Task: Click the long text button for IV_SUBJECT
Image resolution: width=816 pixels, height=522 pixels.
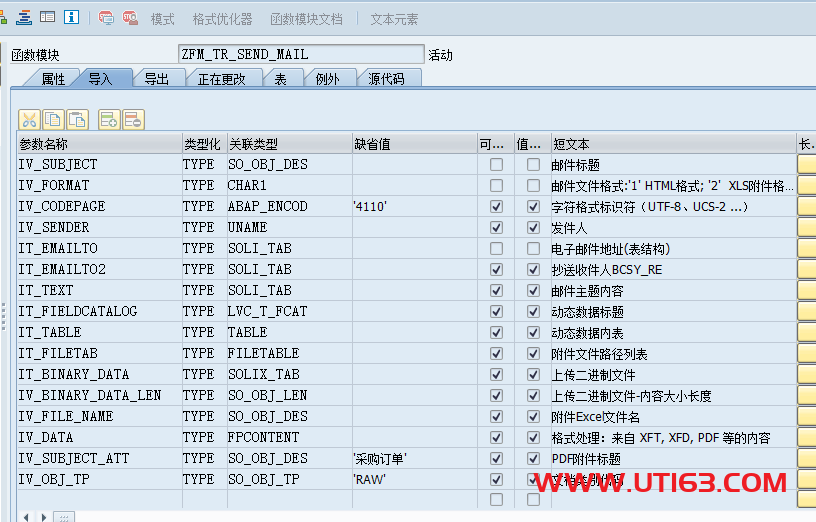Action: point(806,164)
